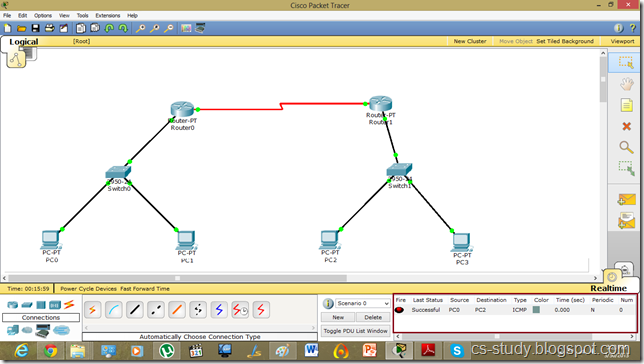Pick the orange Fiber cable
Viewport: 644px width, 364px height.
(177, 310)
